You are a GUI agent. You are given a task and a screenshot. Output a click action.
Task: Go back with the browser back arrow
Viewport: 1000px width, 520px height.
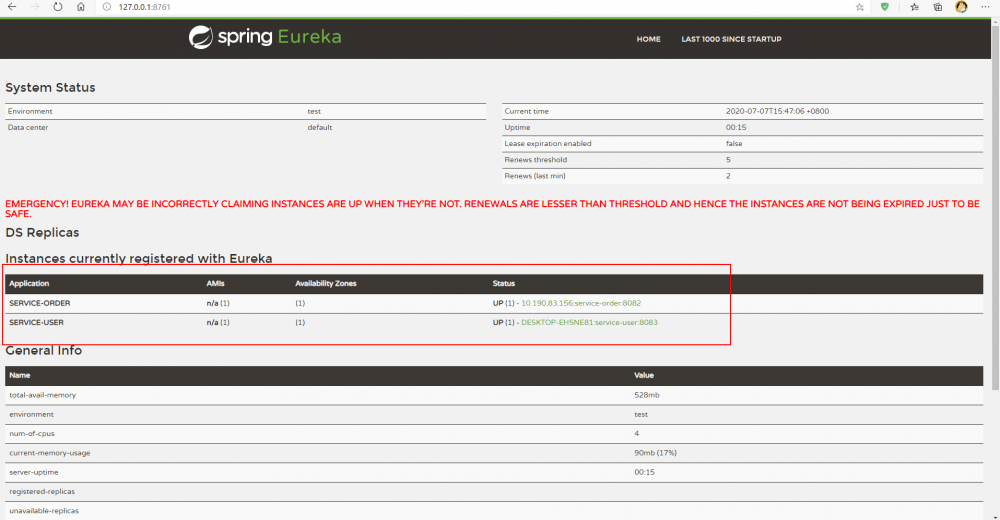pos(12,7)
